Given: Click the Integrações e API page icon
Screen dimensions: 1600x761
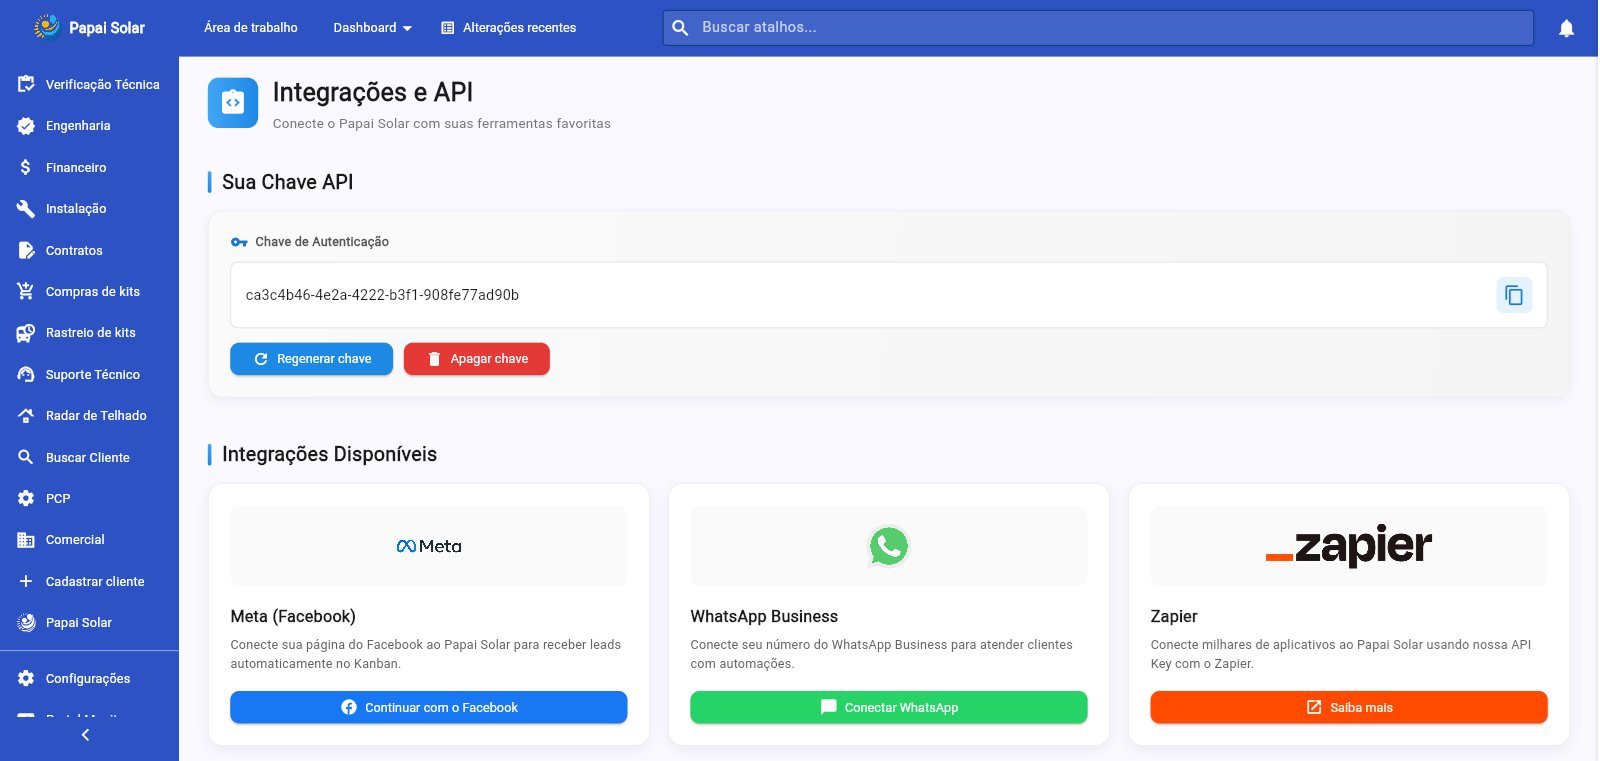Looking at the screenshot, I should (233, 103).
